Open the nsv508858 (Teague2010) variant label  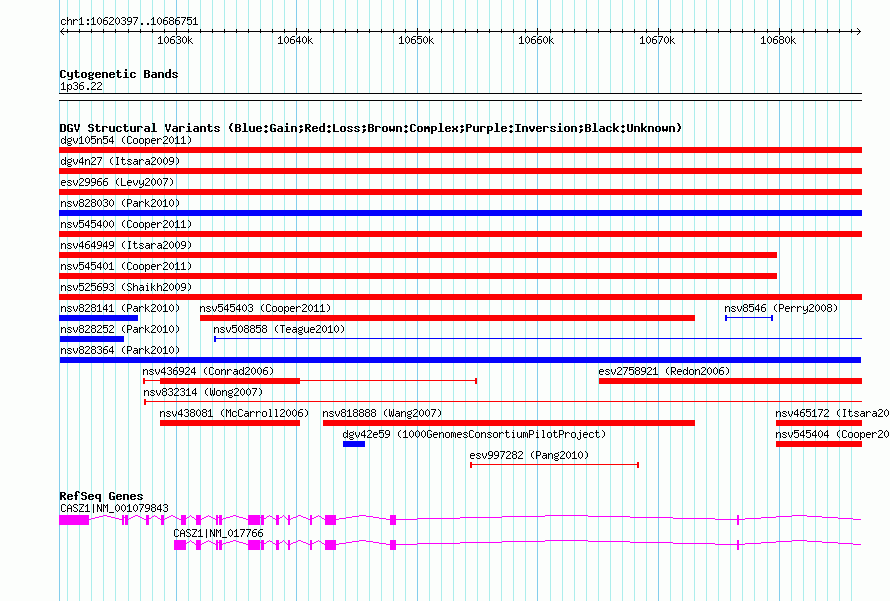pyautogui.click(x=279, y=330)
